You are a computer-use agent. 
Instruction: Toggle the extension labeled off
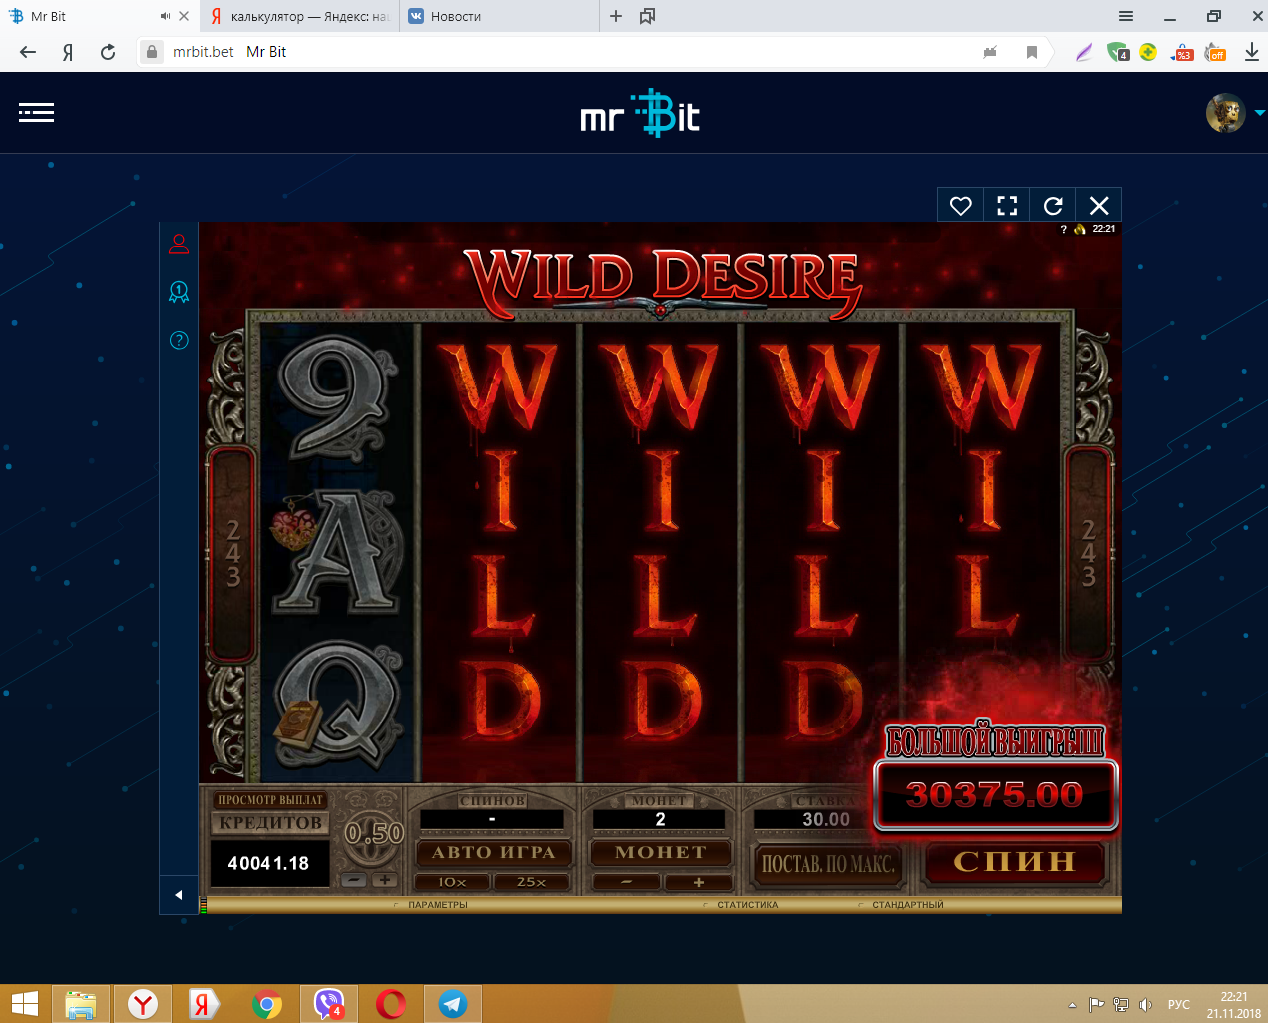1215,52
